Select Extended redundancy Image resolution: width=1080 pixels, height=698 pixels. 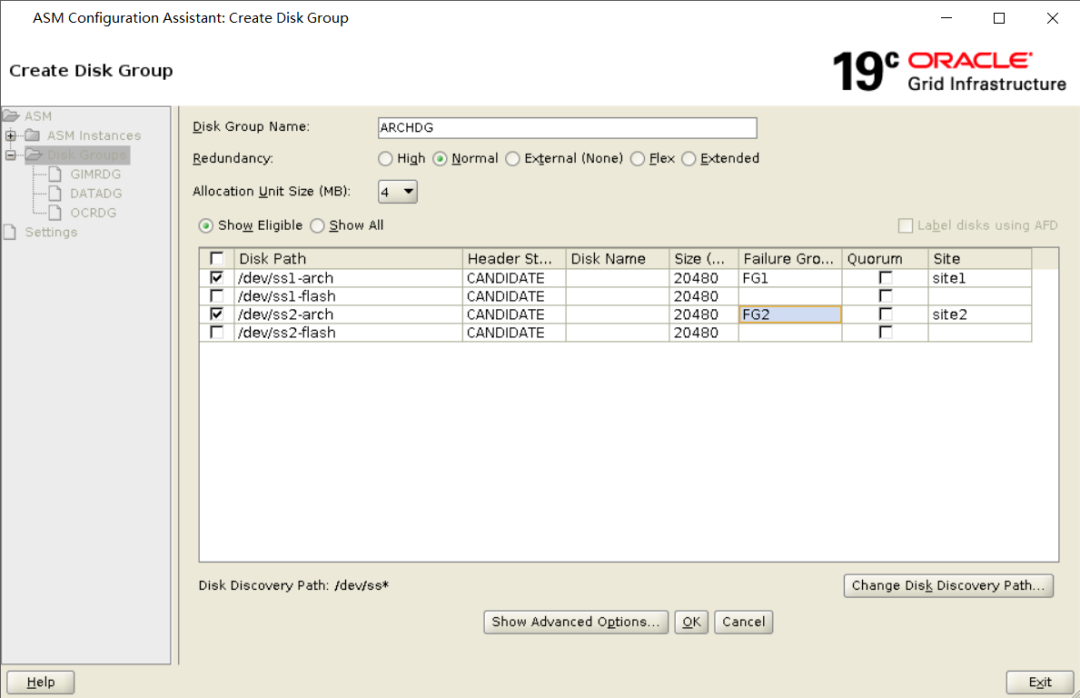[689, 158]
